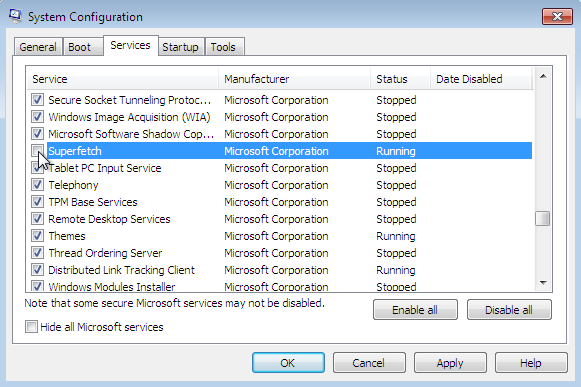
Task: Uncheck Remote Desktop Services checkbox
Action: [x=37, y=219]
